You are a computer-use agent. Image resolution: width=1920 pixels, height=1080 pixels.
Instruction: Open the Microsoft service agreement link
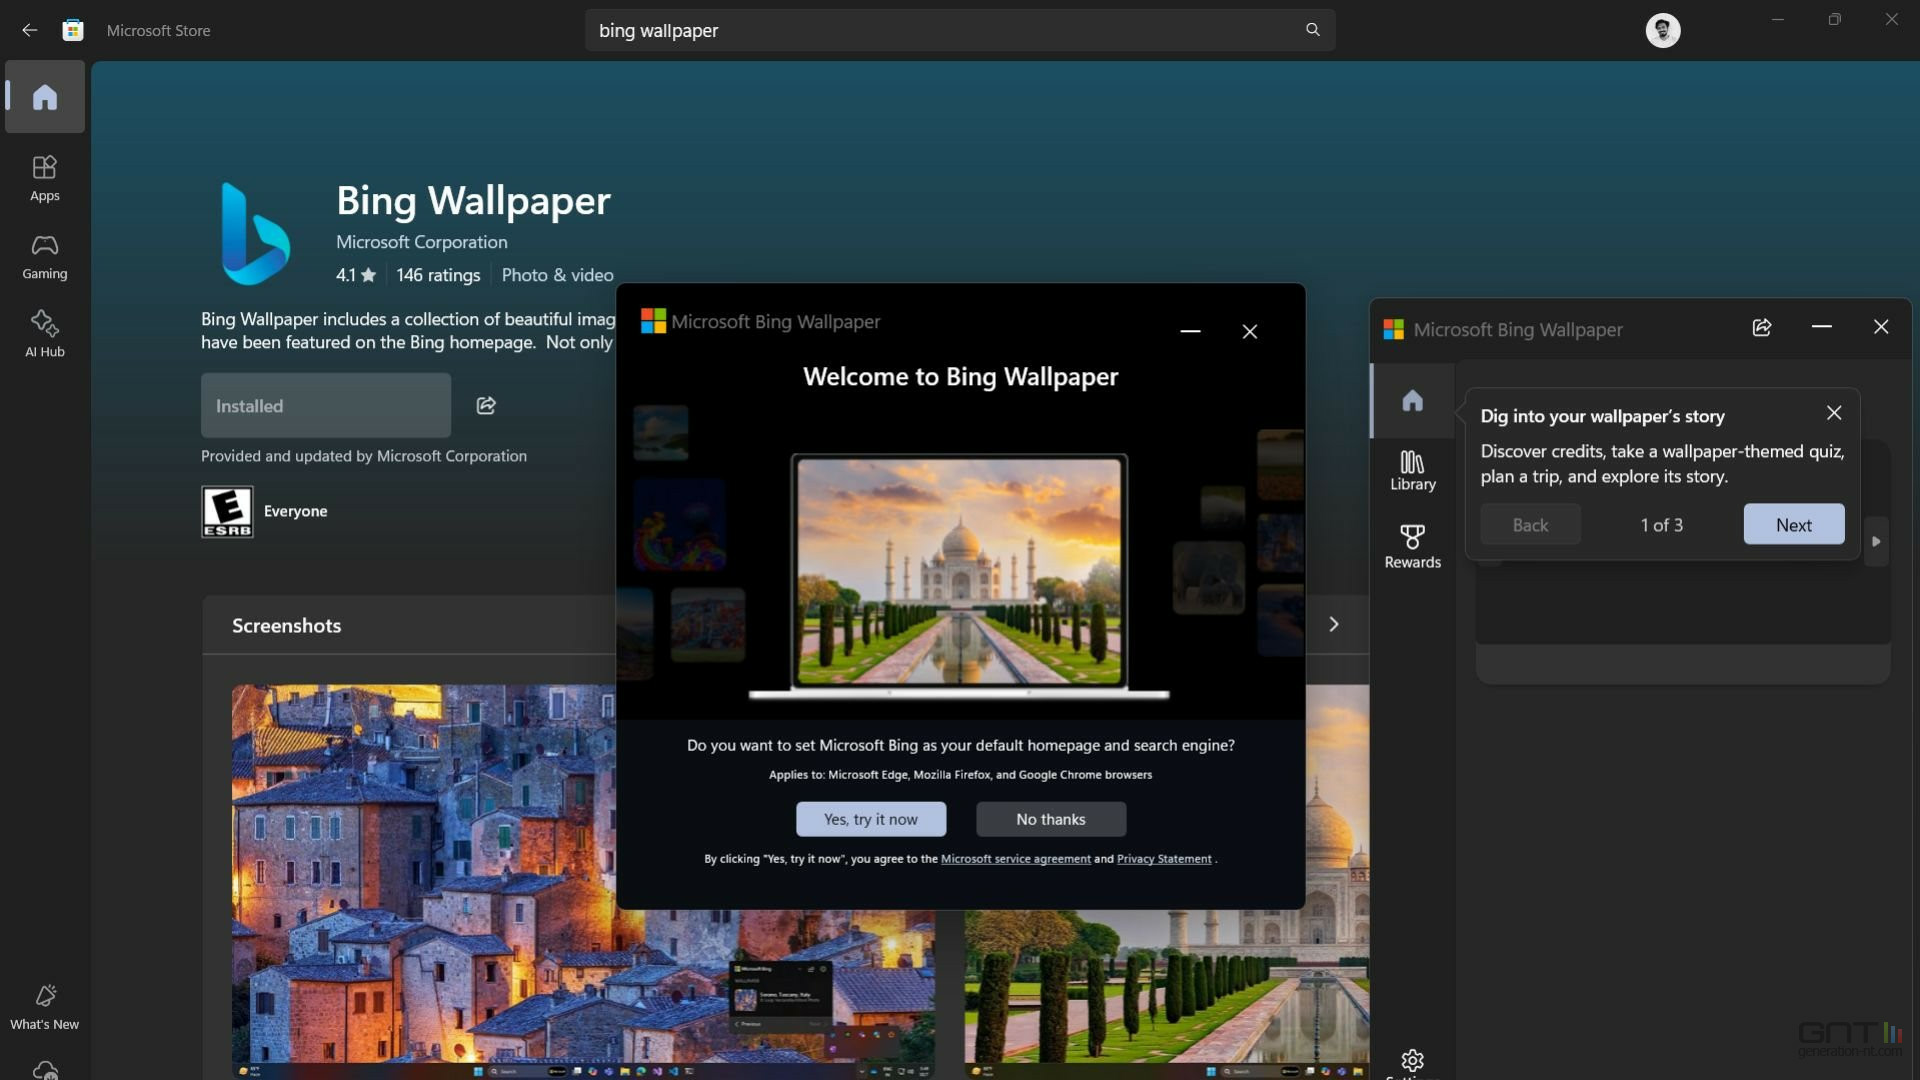click(1015, 859)
